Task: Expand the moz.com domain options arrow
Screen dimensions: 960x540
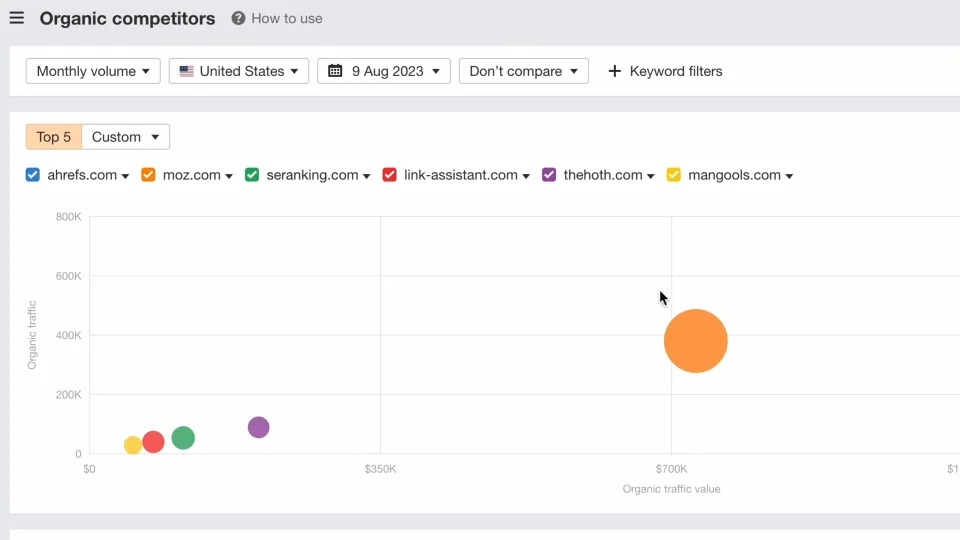Action: (229, 176)
